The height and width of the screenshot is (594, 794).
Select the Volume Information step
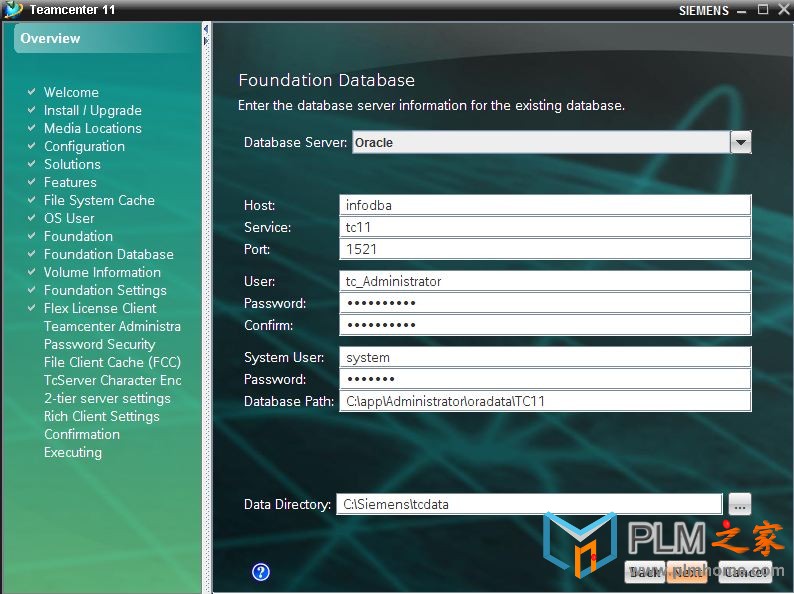[102, 272]
